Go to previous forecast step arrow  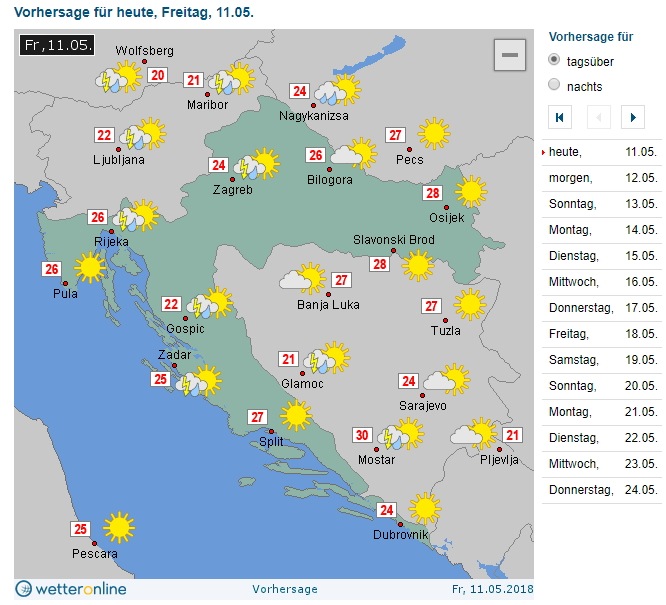tap(596, 117)
